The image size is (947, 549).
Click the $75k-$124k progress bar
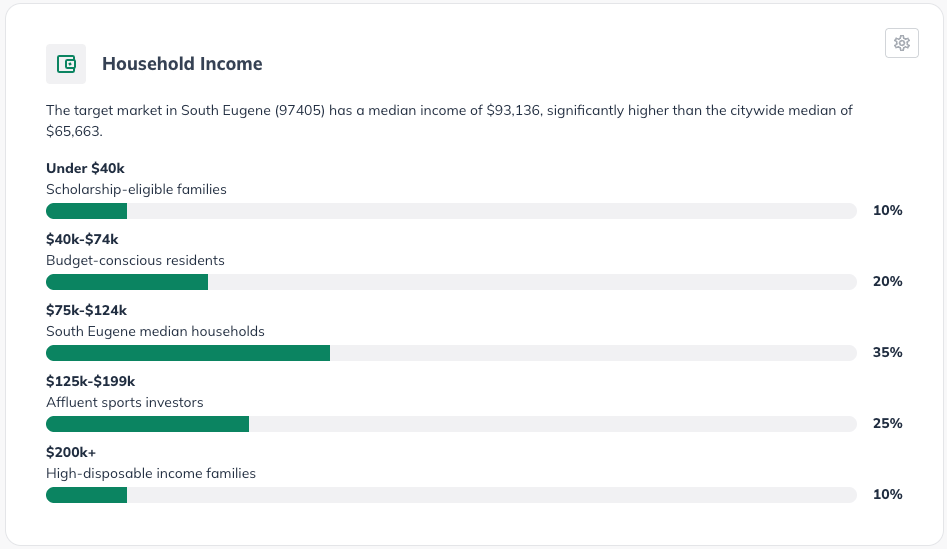click(x=451, y=353)
